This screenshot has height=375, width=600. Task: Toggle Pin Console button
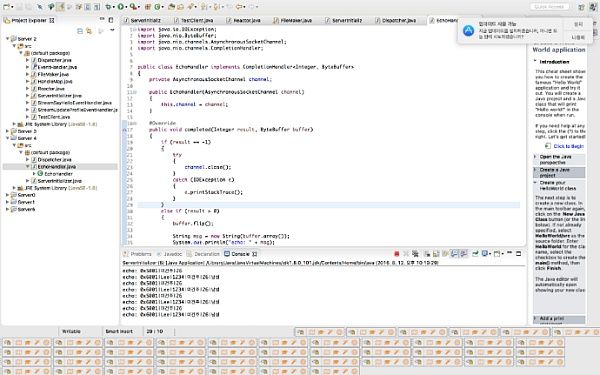[x=475, y=254]
